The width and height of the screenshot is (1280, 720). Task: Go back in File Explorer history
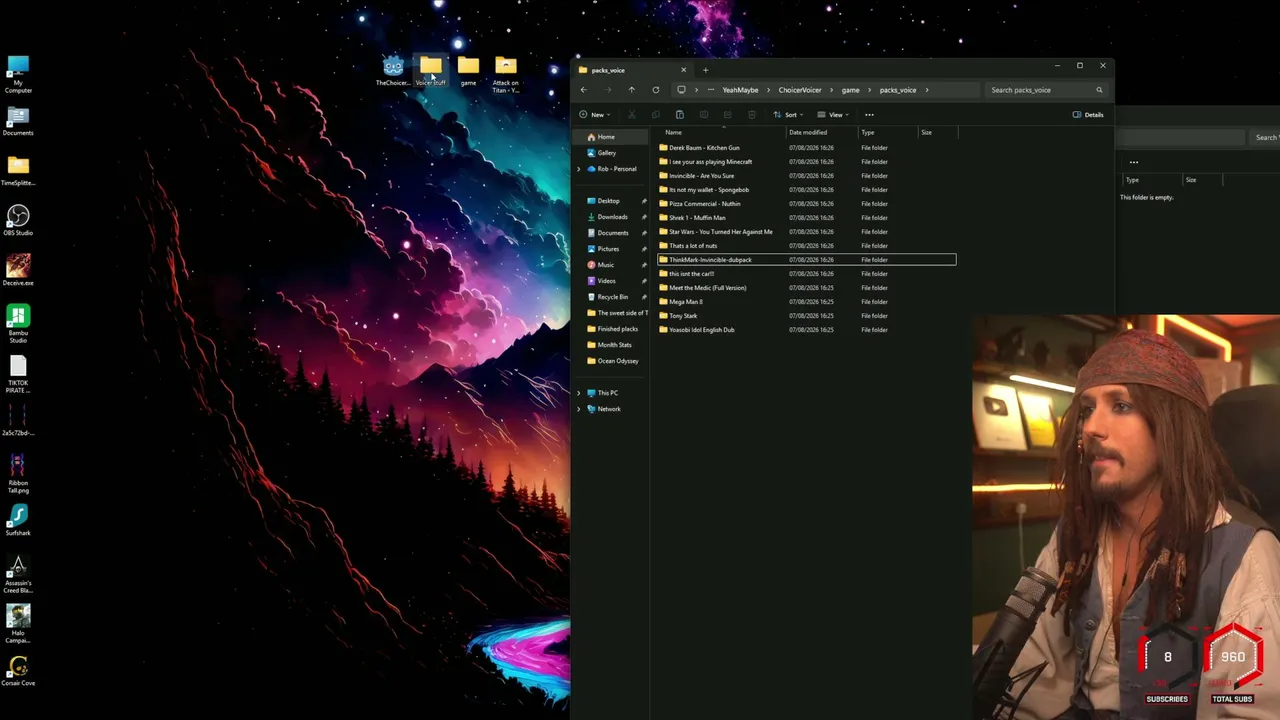point(584,90)
